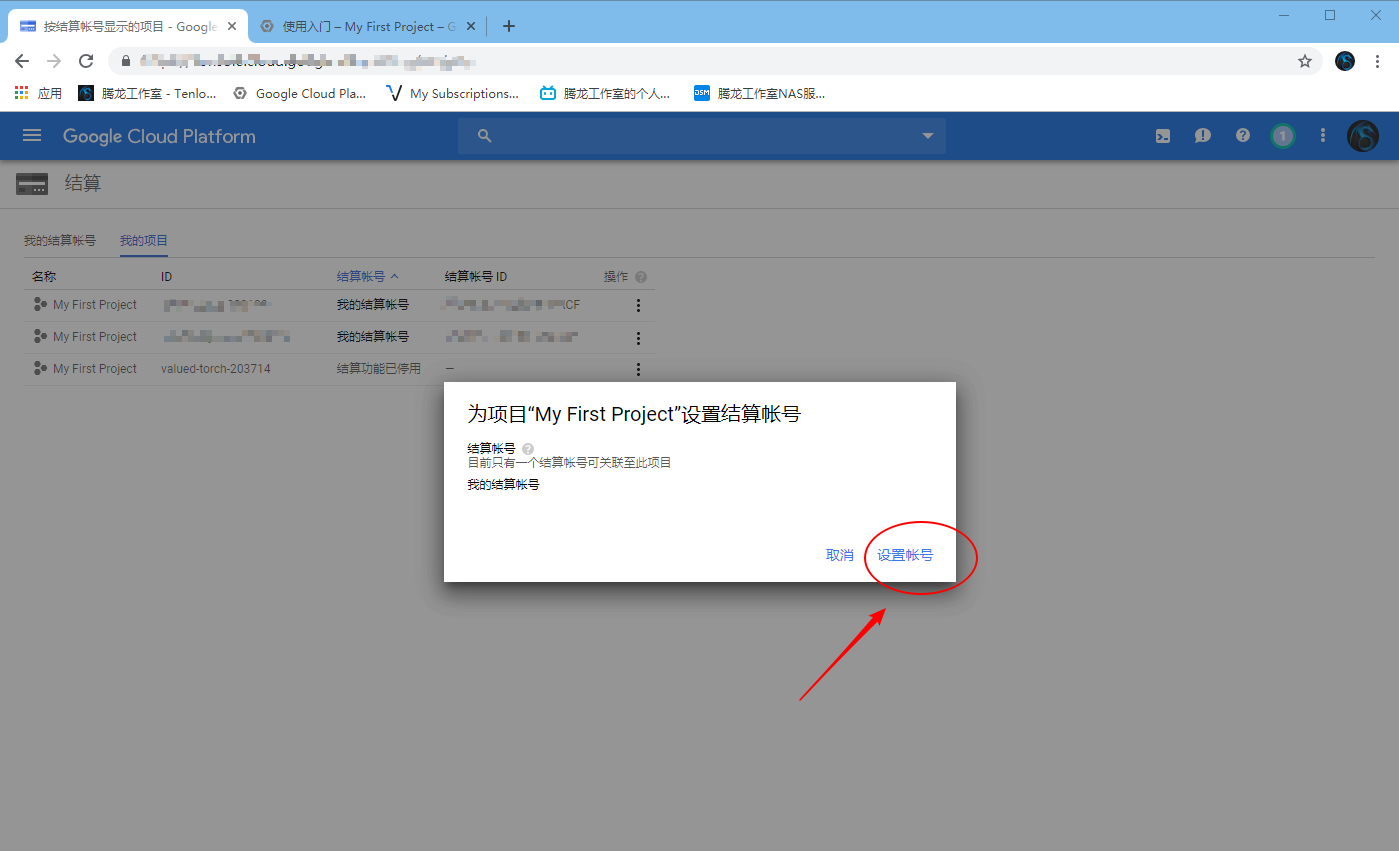Sort by 结算帐号 column header
1399x851 pixels.
coord(368,276)
